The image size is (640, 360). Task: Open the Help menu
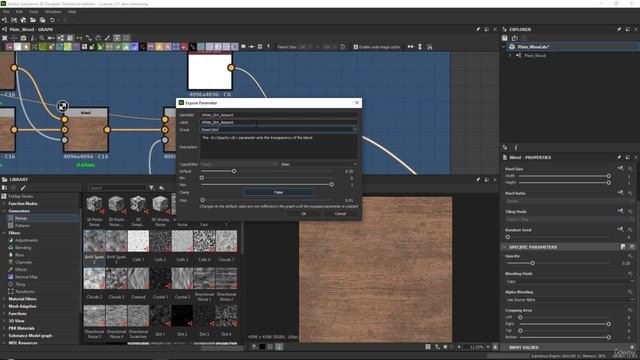point(72,12)
